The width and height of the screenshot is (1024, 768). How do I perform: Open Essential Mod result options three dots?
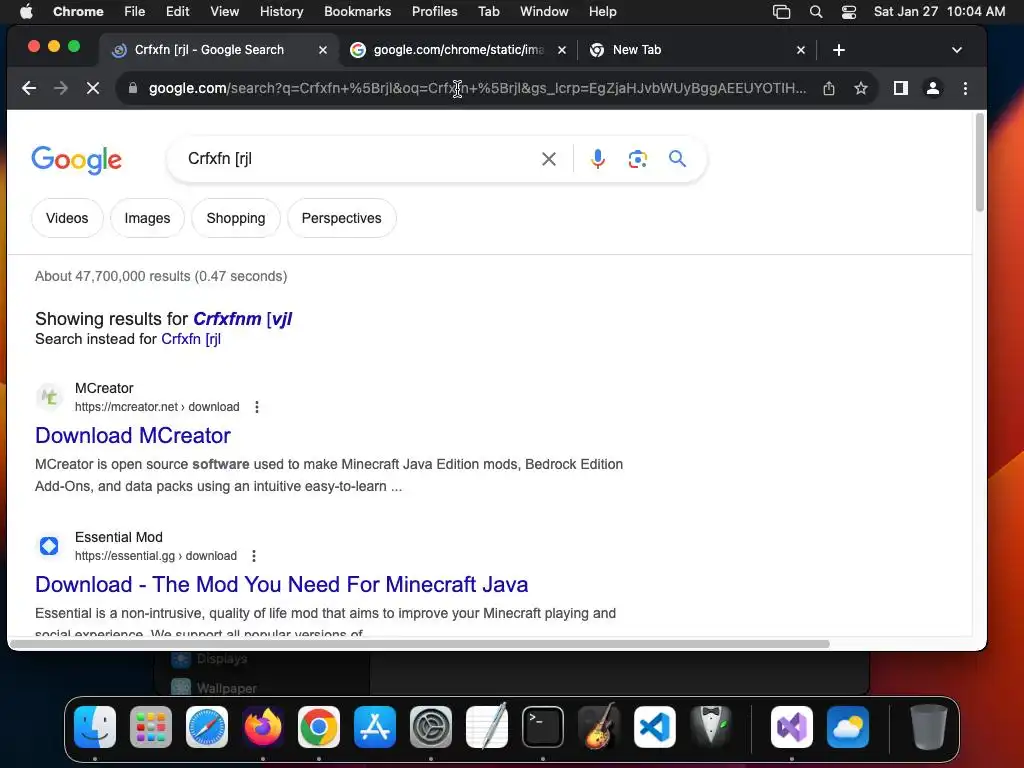click(254, 556)
